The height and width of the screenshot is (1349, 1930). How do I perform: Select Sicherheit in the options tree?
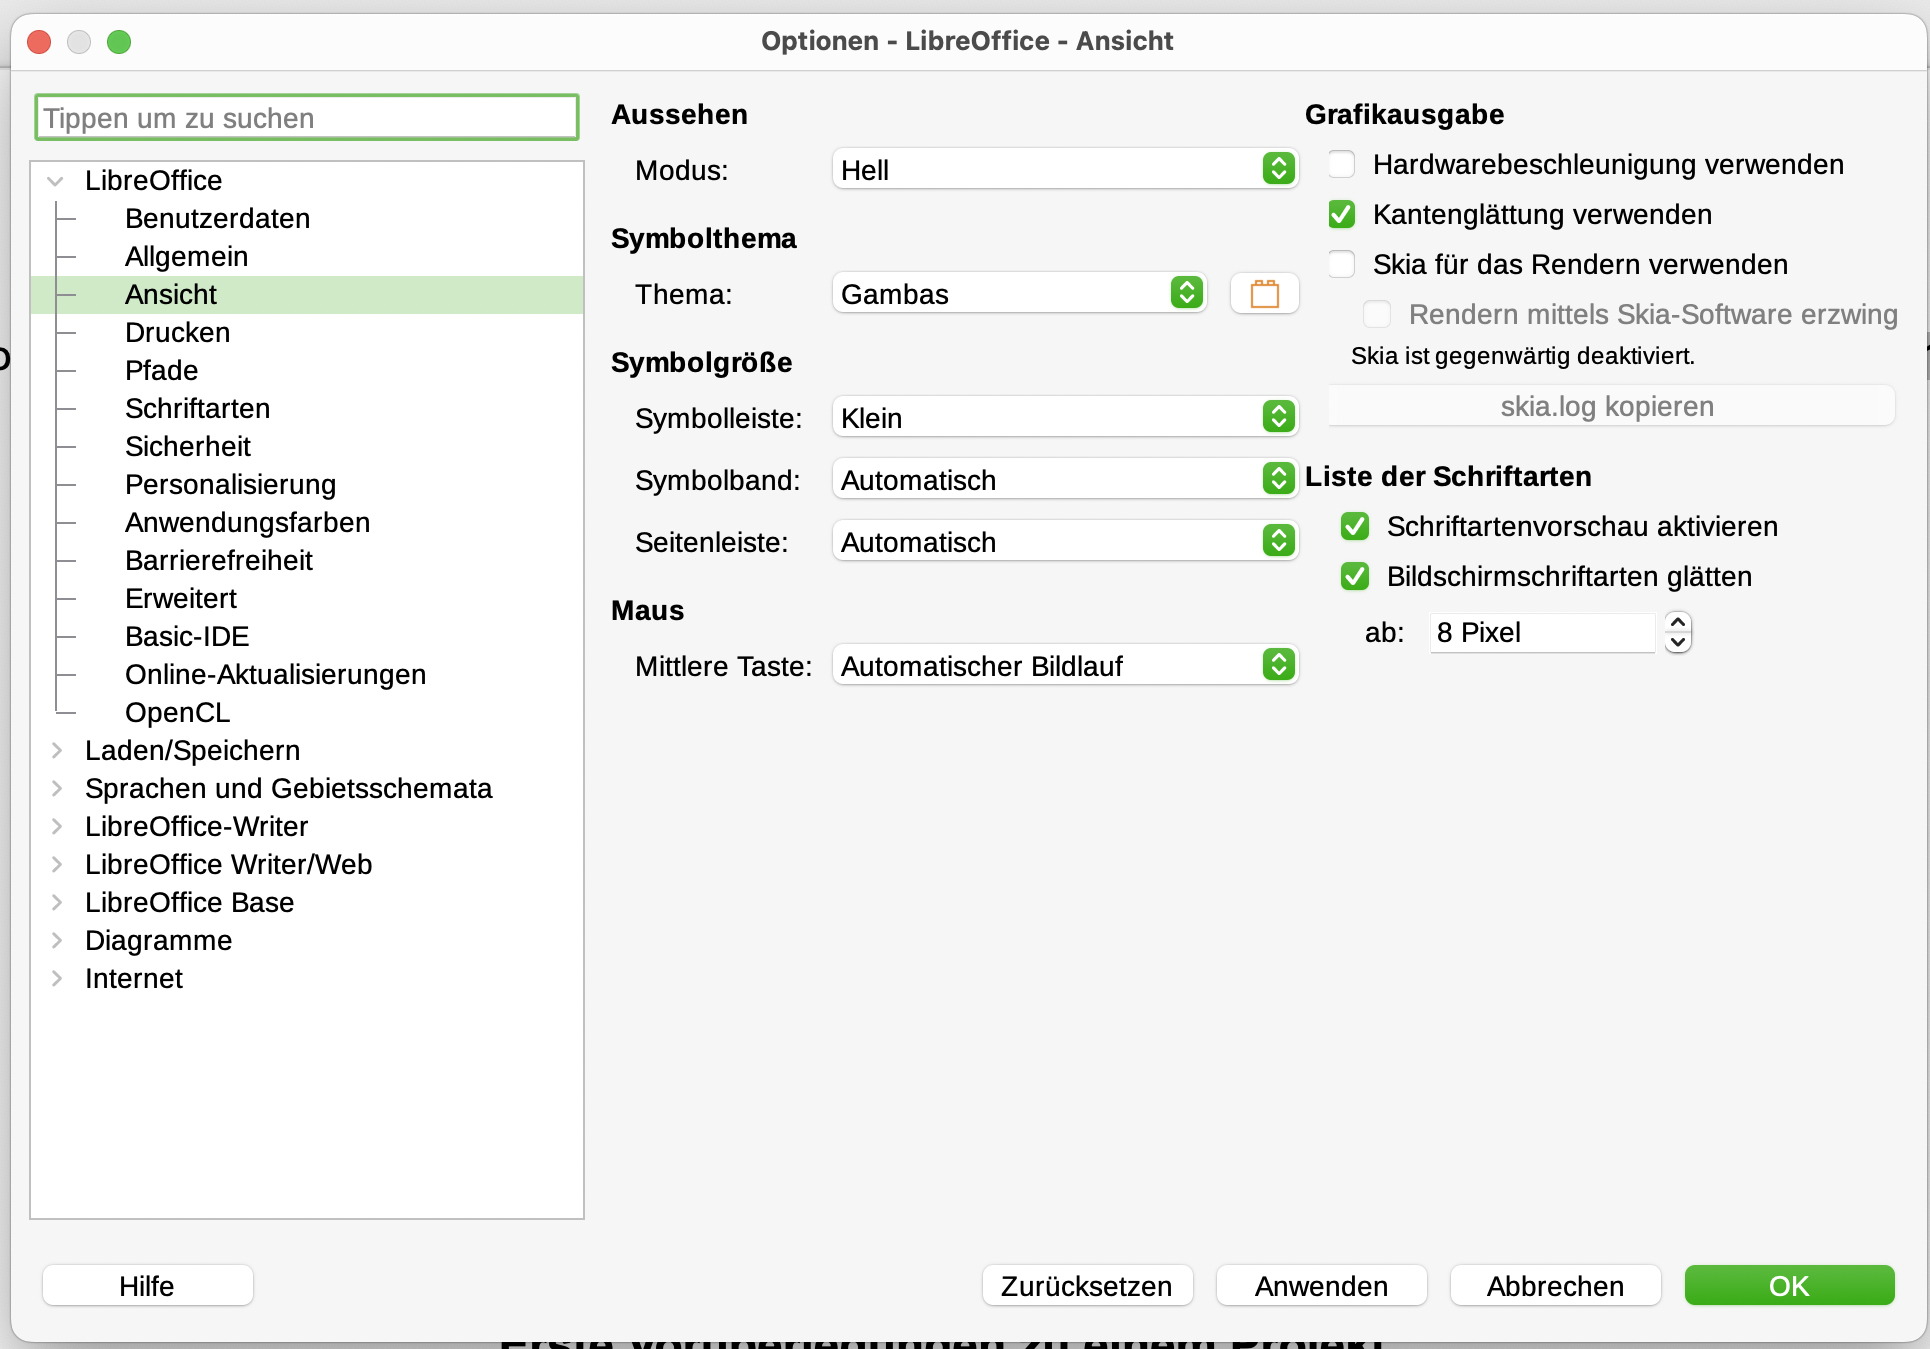coord(187,446)
